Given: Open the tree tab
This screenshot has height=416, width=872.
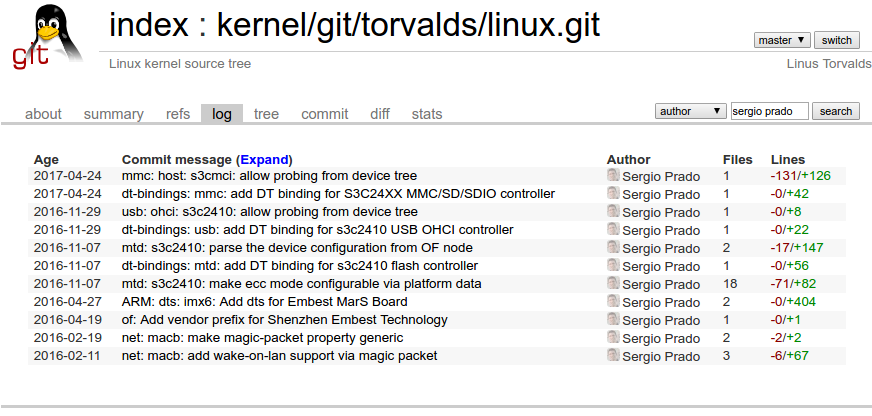Looking at the screenshot, I should click(266, 114).
